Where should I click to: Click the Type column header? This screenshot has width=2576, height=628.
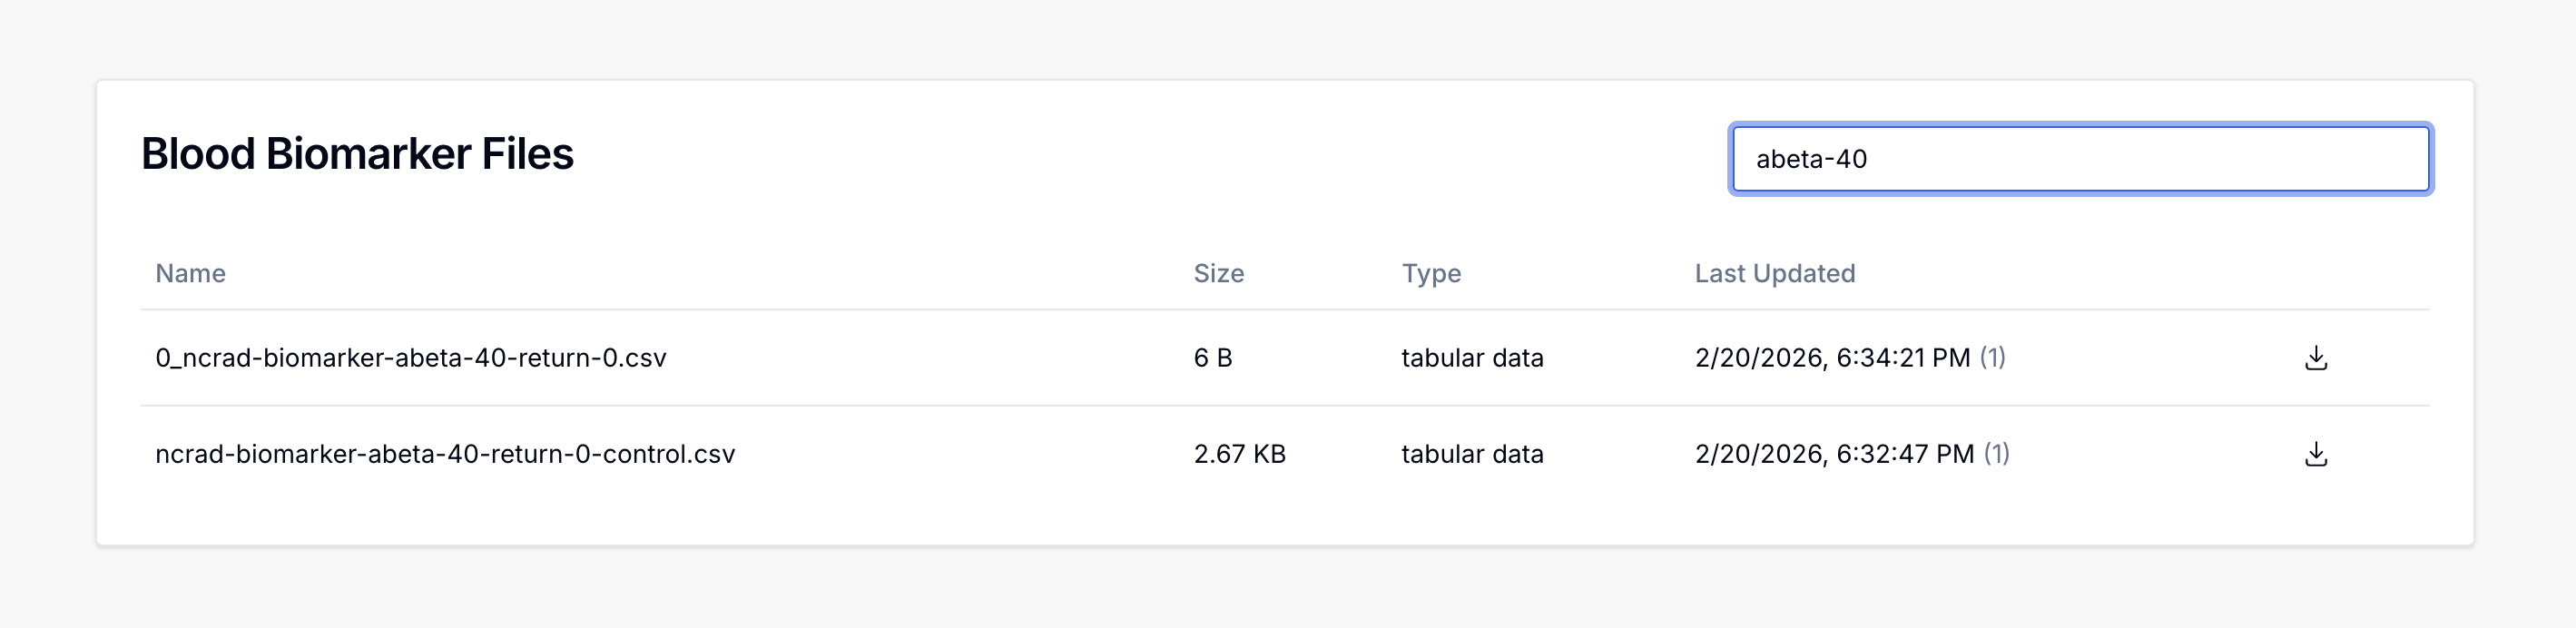coord(1430,273)
